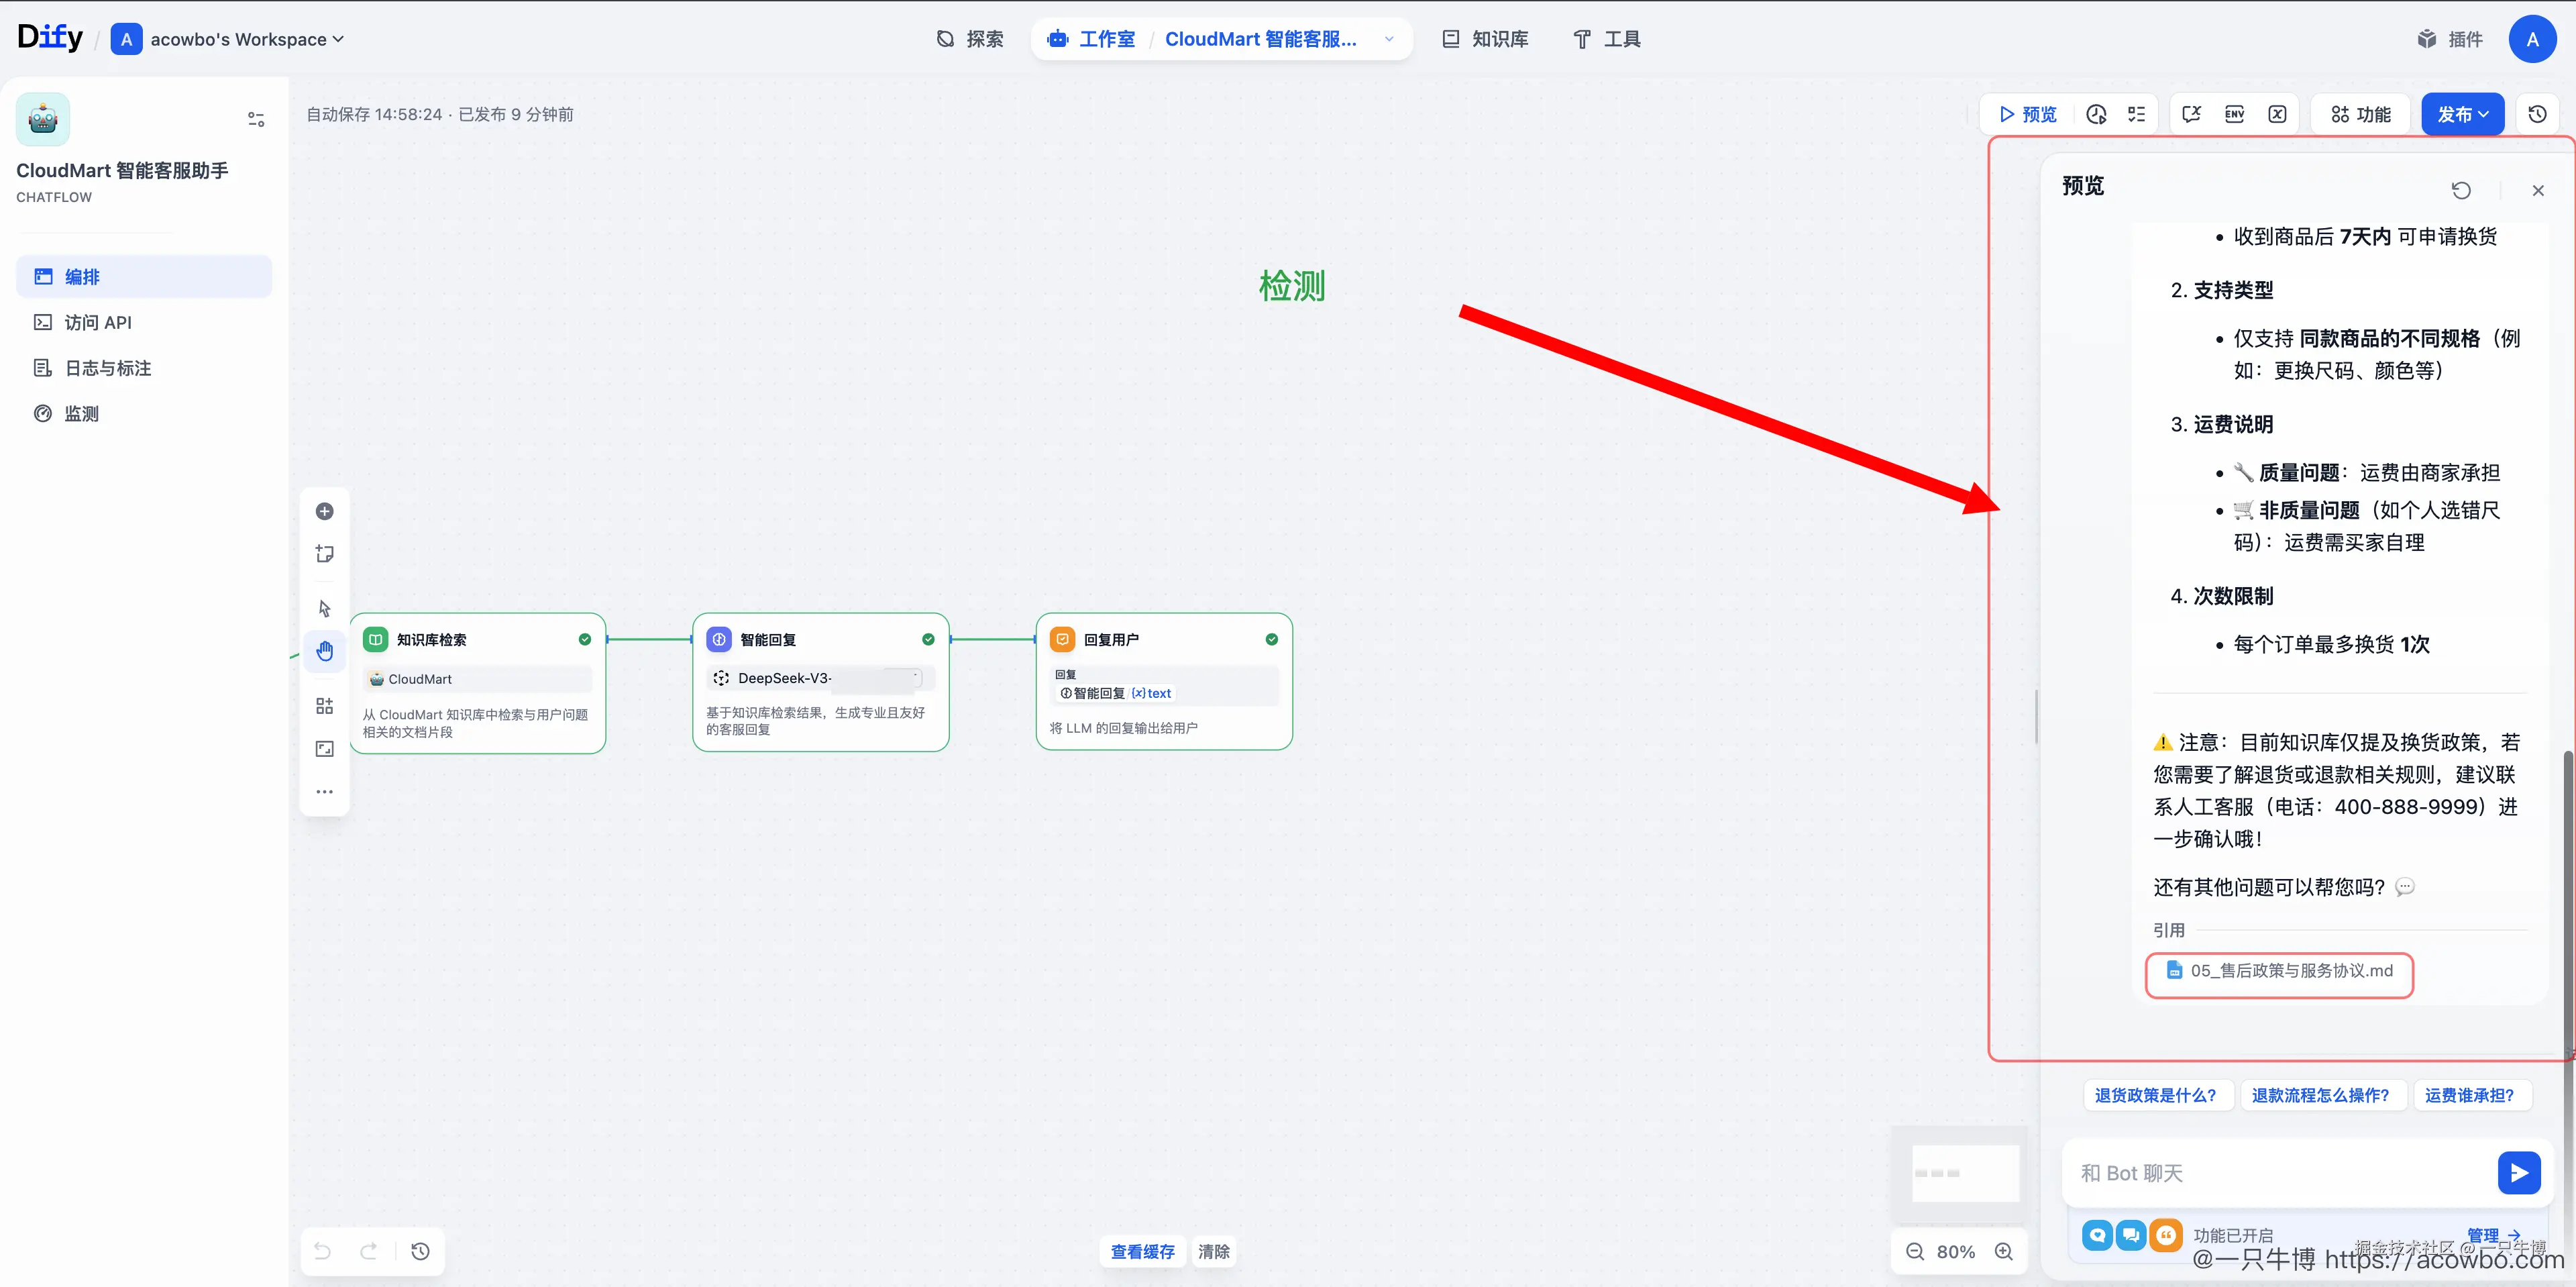Toggle the sidebar collapse settings icon
The image size is (2576, 1287).
point(256,119)
